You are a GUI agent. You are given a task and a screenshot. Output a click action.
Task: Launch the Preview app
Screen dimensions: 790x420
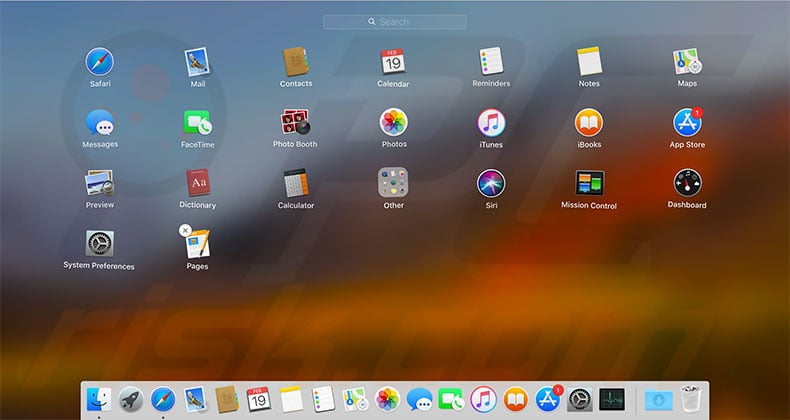tap(100, 183)
